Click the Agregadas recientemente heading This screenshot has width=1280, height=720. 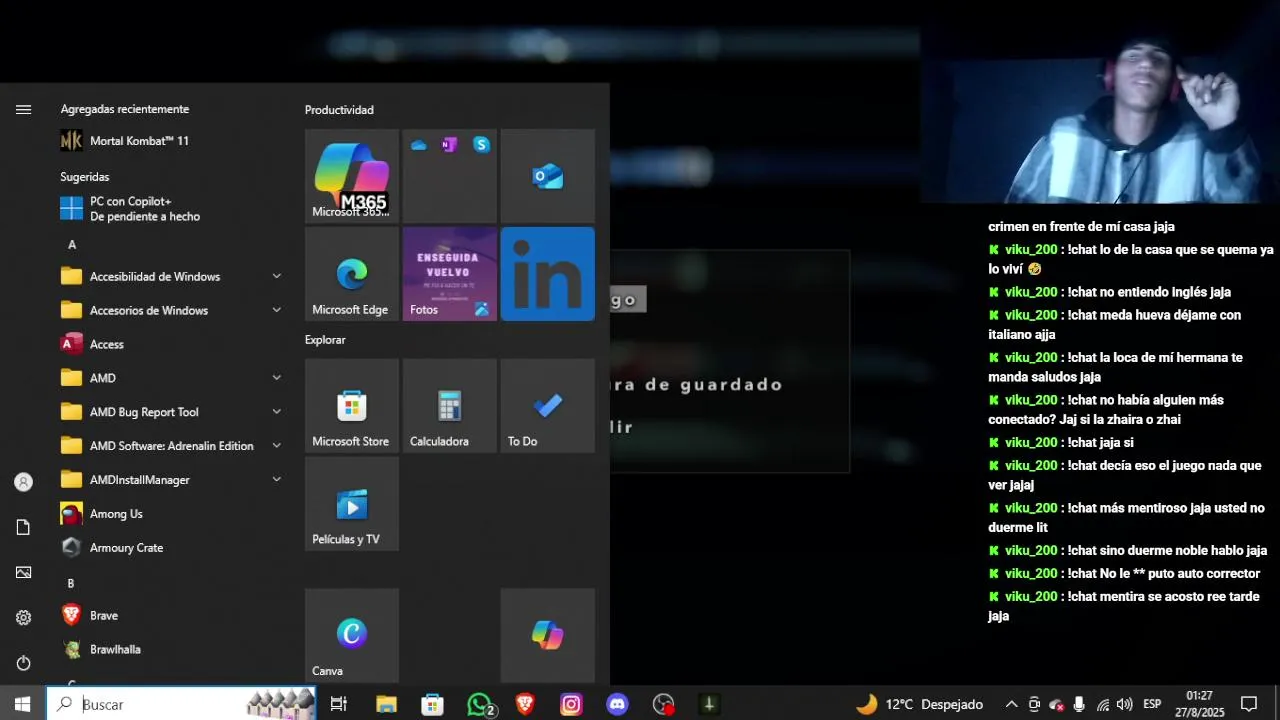click(x=125, y=109)
